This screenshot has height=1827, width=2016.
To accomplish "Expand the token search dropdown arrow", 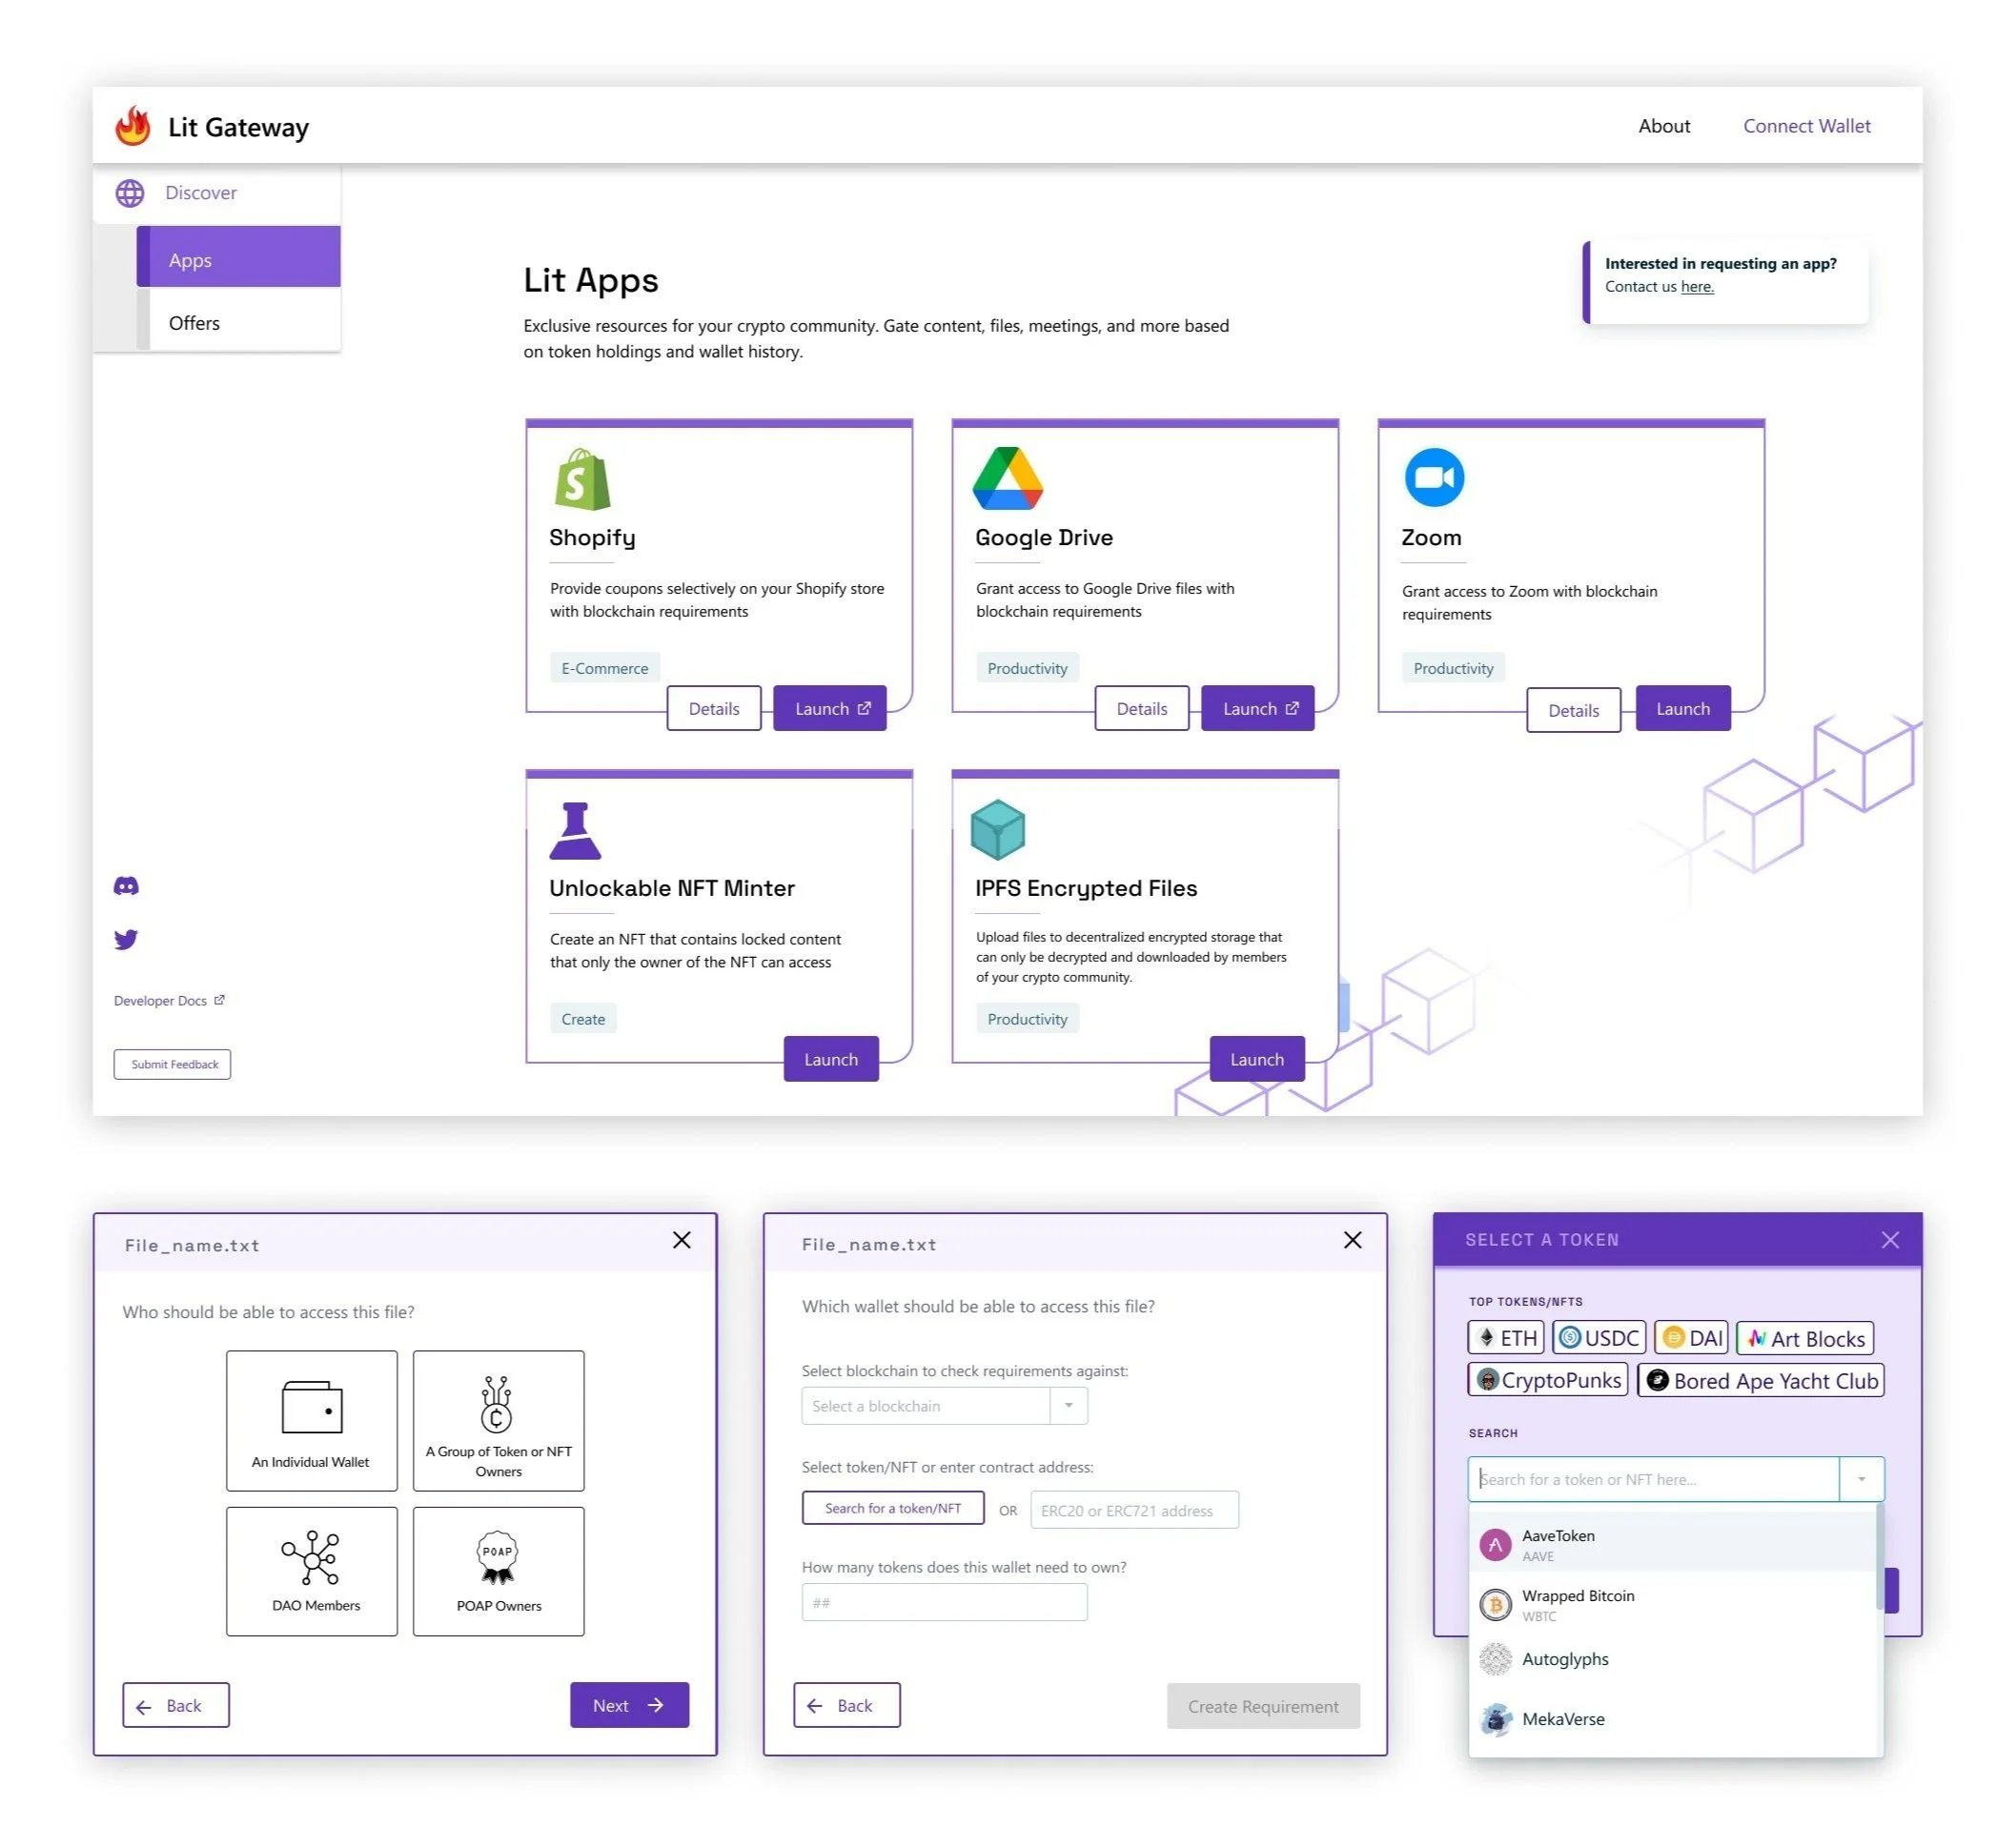I will (1861, 1479).
